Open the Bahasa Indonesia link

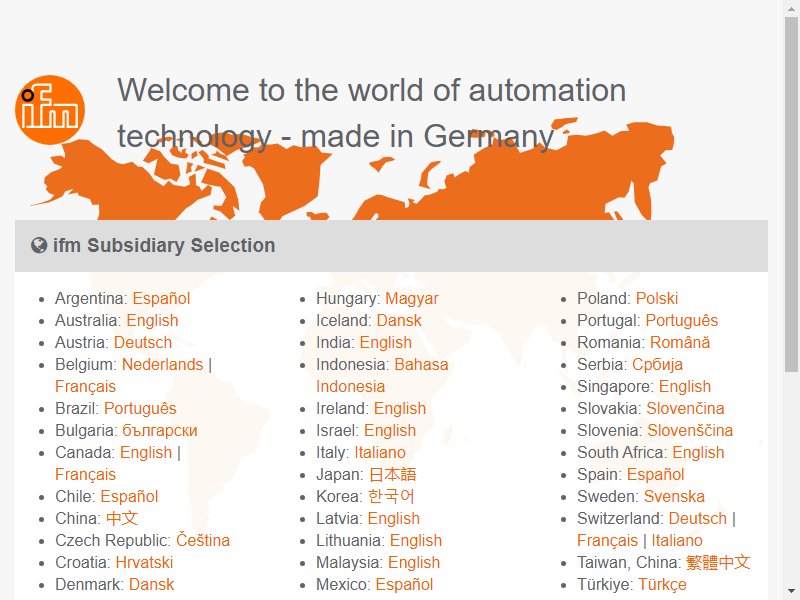click(382, 376)
